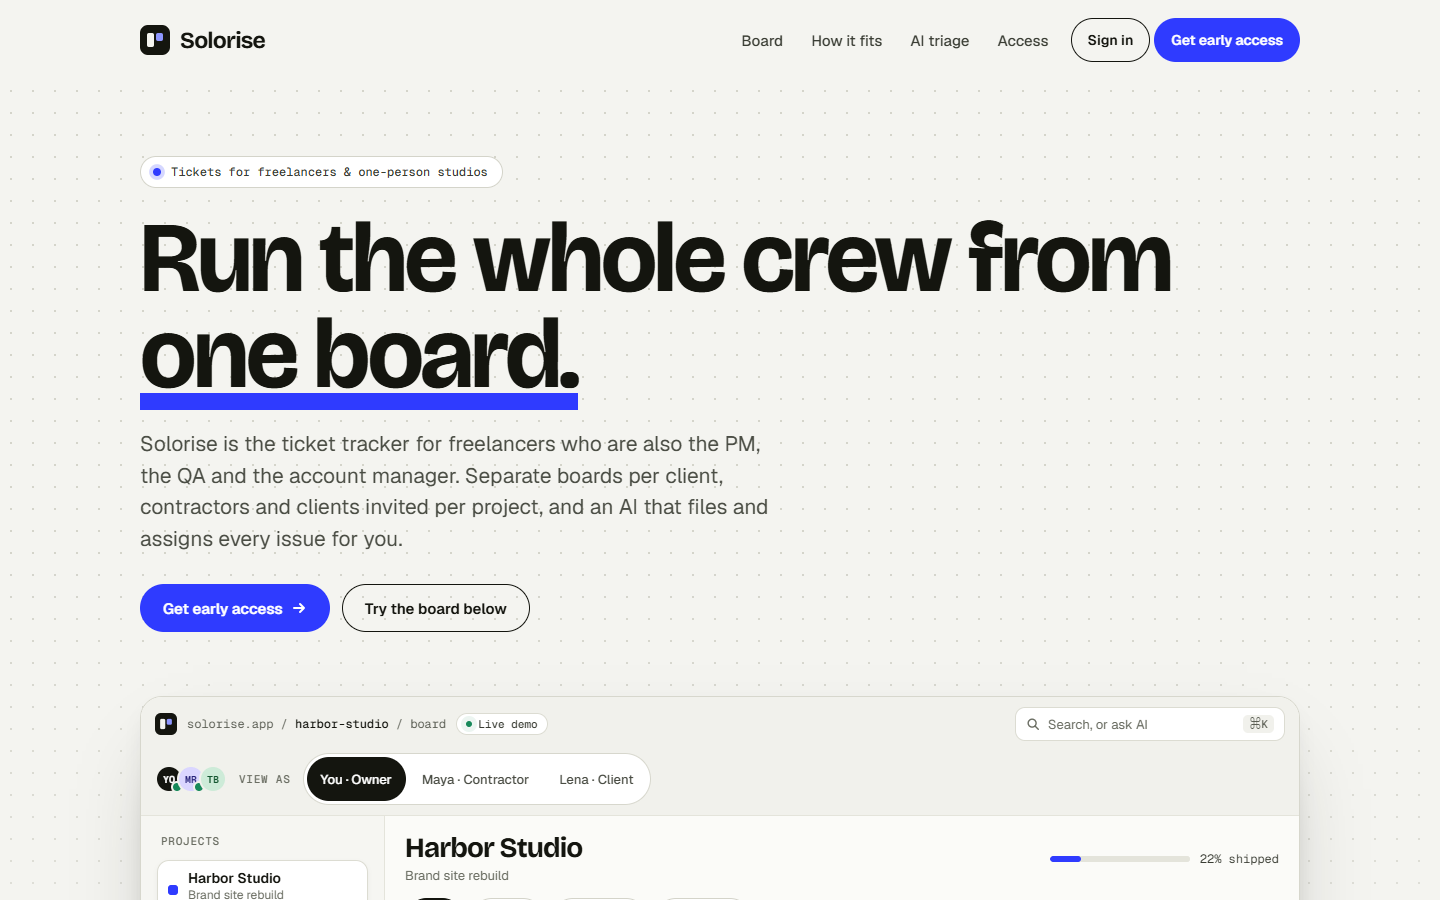Switch view to You · Owner
Screen dimensions: 1440x900
(356, 779)
